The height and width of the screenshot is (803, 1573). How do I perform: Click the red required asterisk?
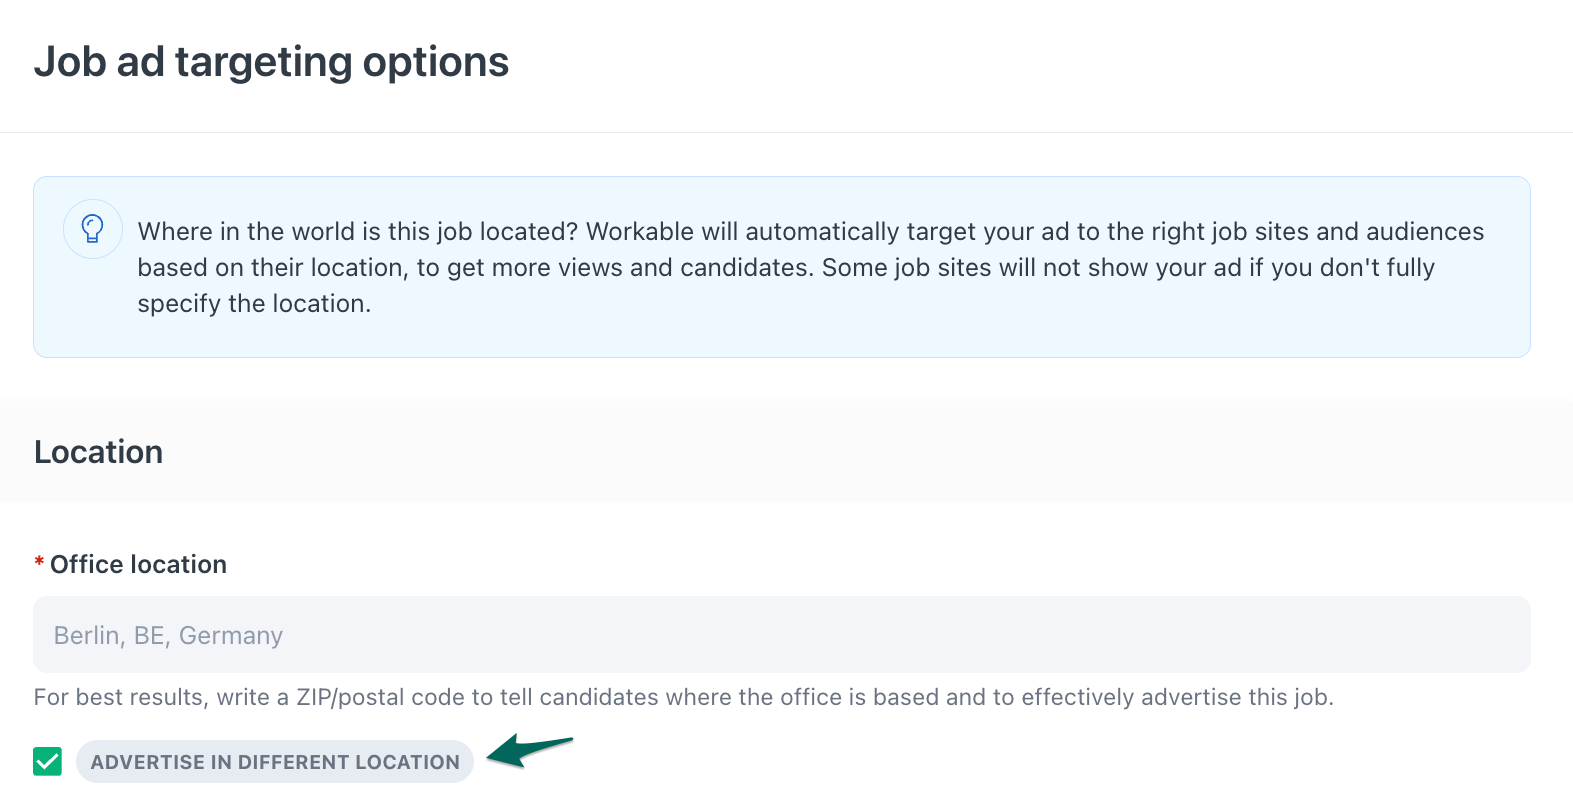(39, 564)
